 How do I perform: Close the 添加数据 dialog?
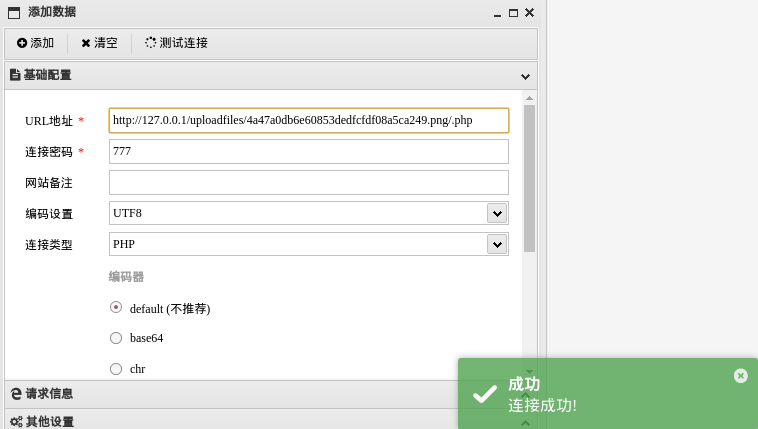[x=530, y=13]
